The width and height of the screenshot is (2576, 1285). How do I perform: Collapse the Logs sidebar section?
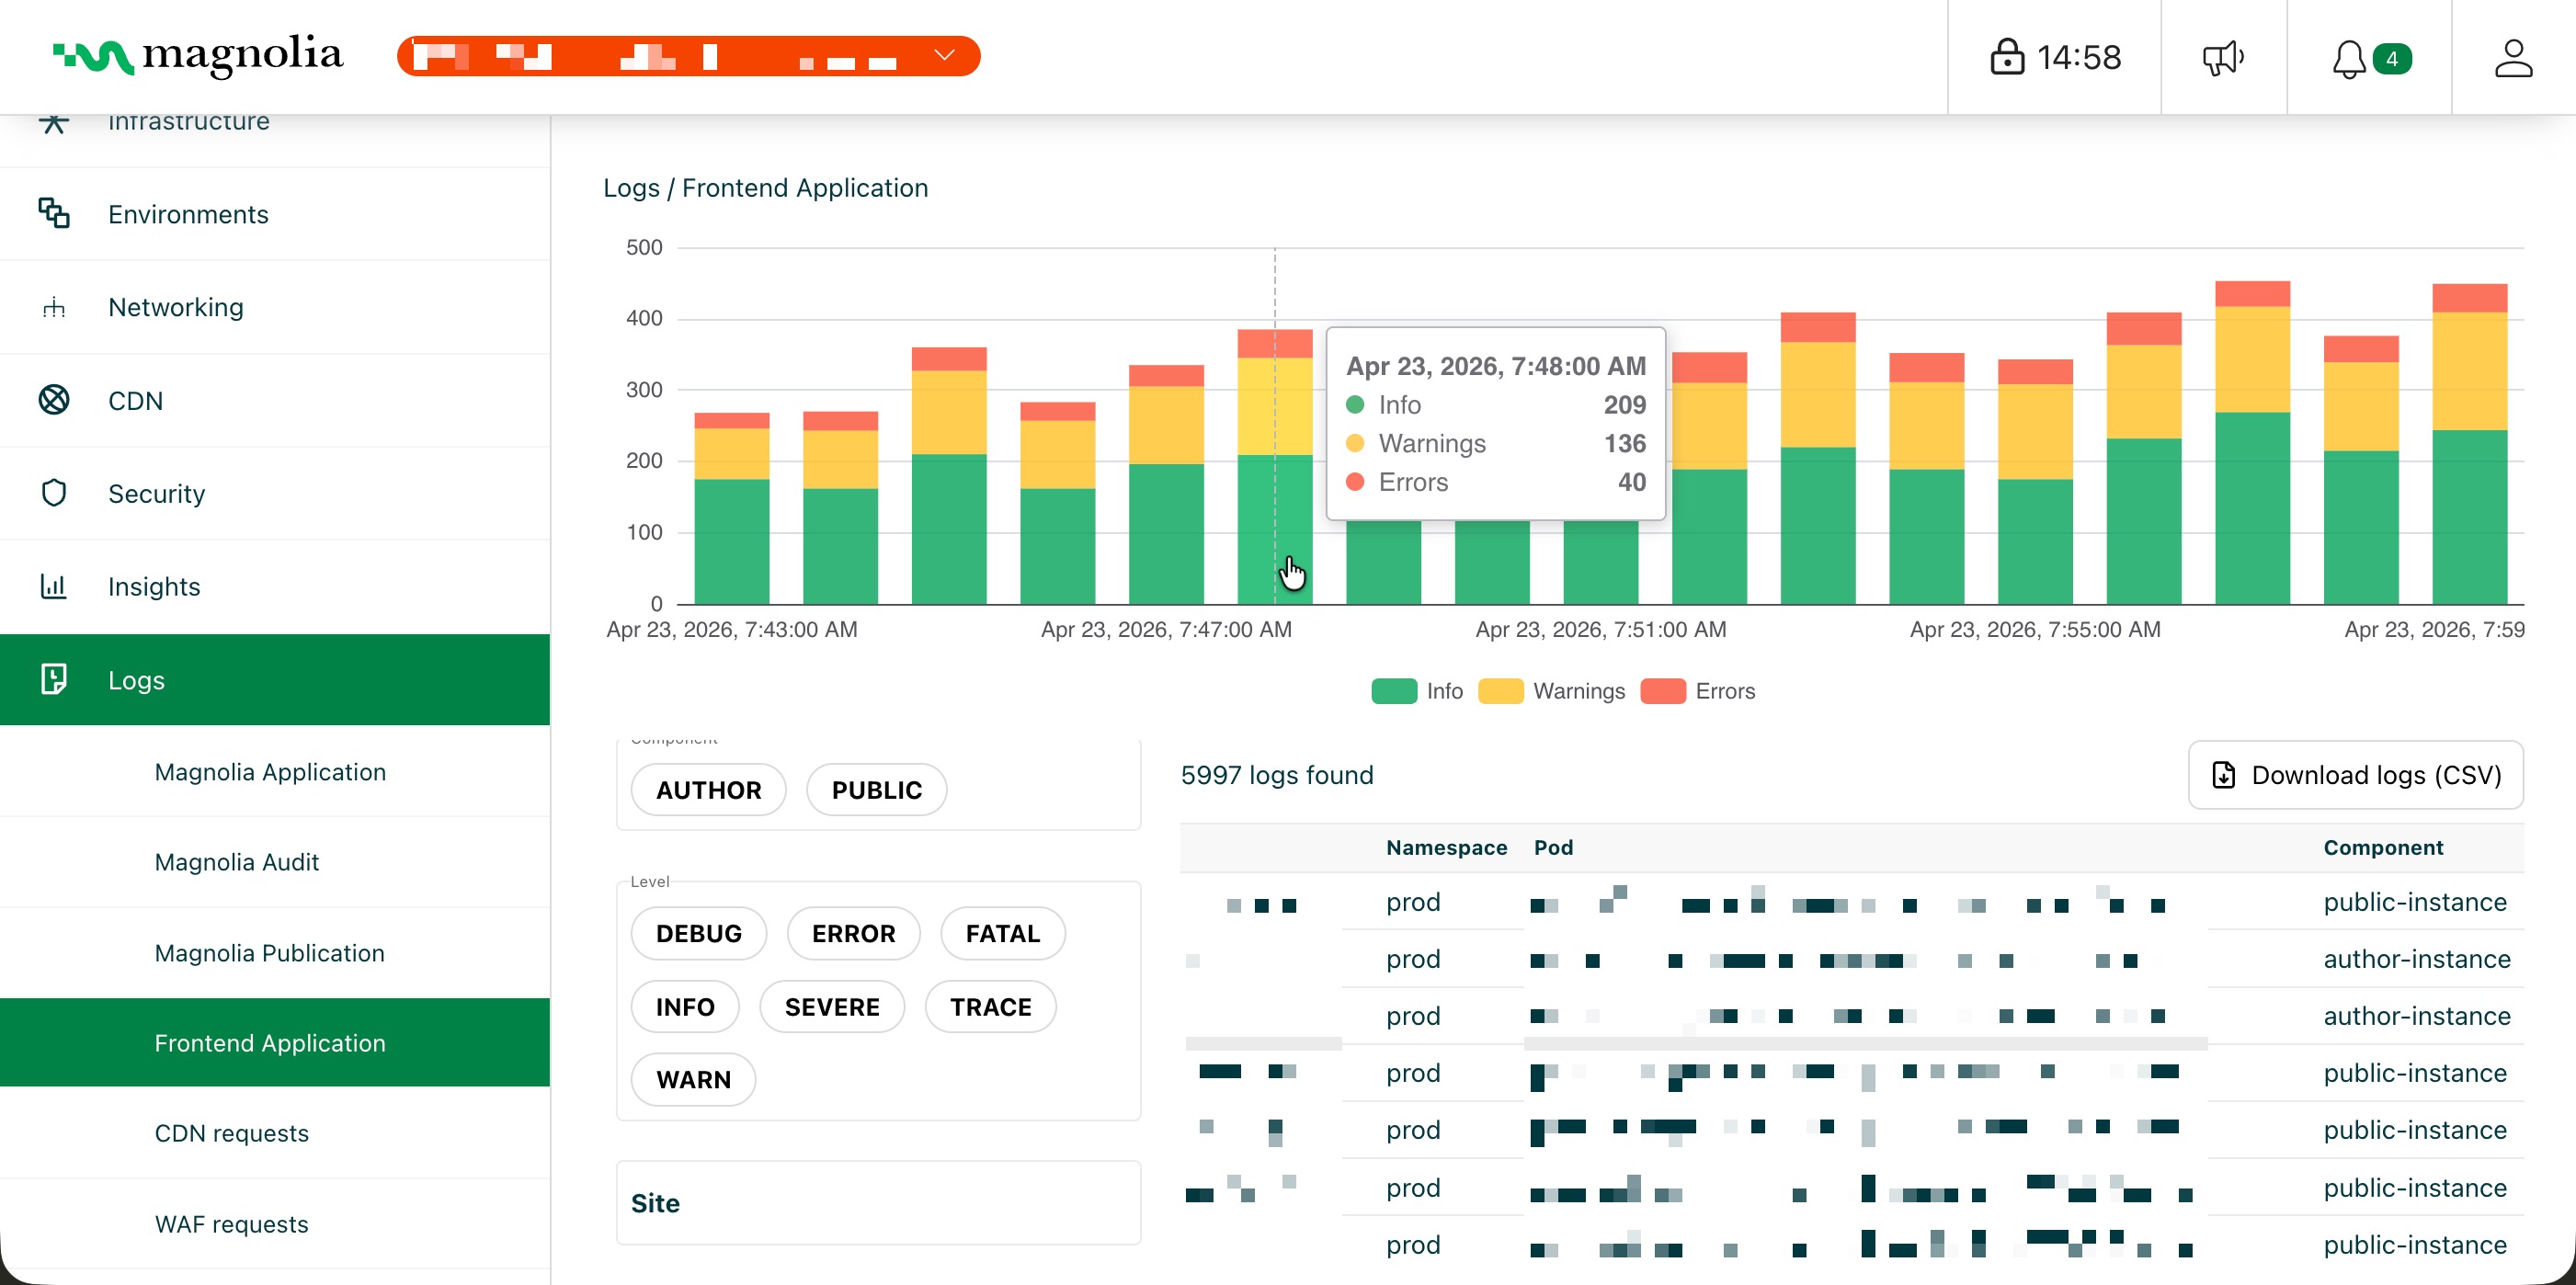point(275,679)
